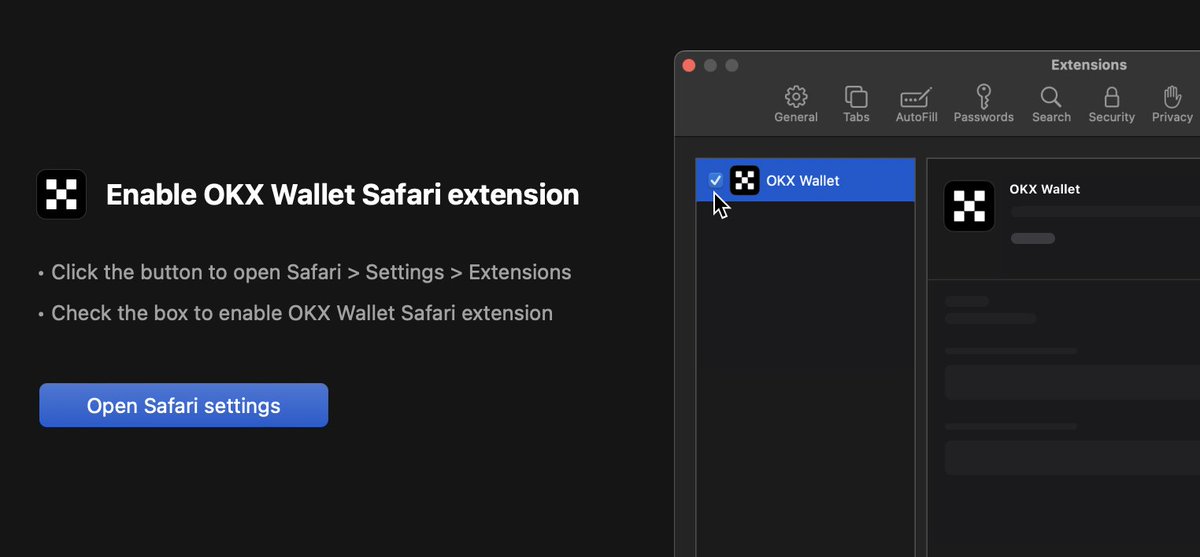Toggle the OKX Wallet extension checkbox
This screenshot has width=1200, height=557.
(x=716, y=180)
